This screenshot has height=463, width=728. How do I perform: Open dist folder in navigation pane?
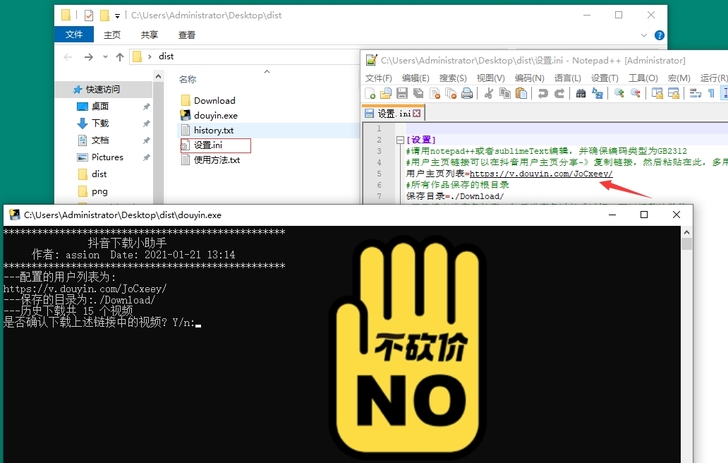[98, 174]
